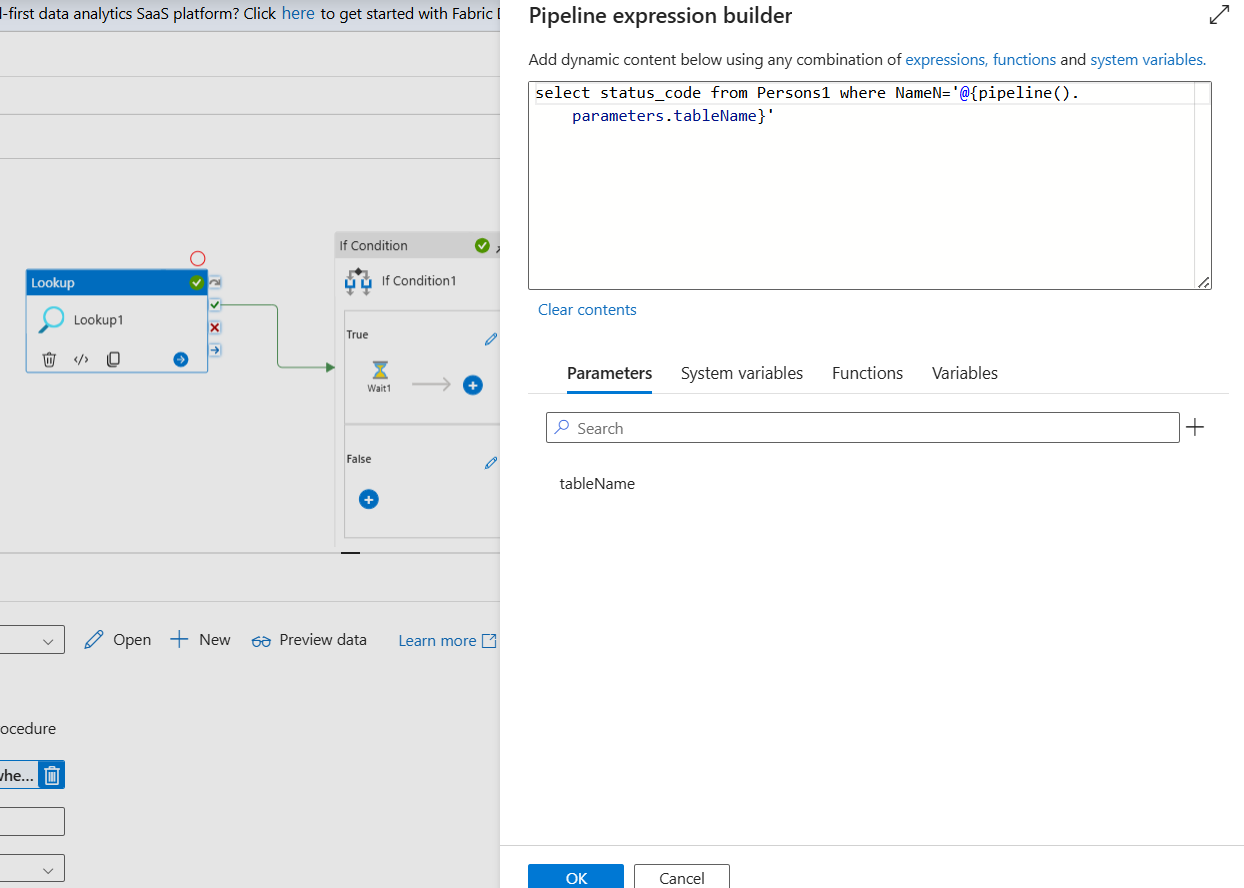Select Lookup1's red failure output connector
This screenshot has height=888, width=1244.
215,327
